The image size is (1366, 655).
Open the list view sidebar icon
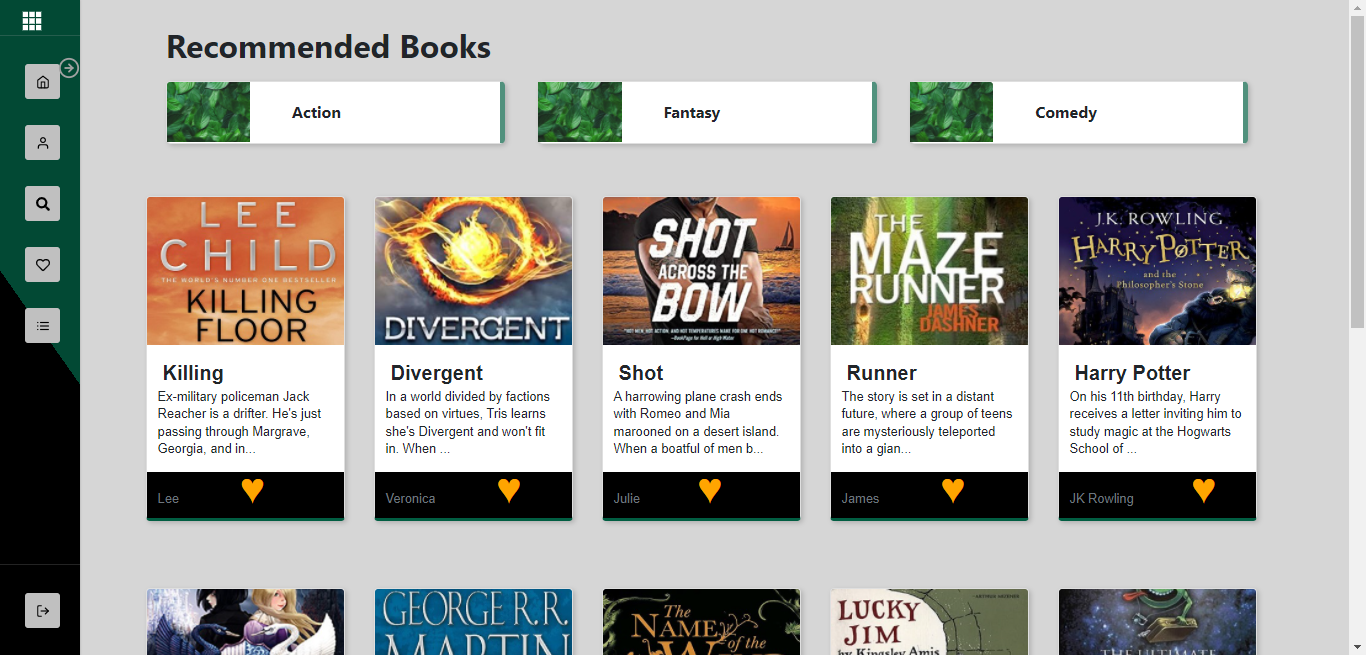click(42, 326)
